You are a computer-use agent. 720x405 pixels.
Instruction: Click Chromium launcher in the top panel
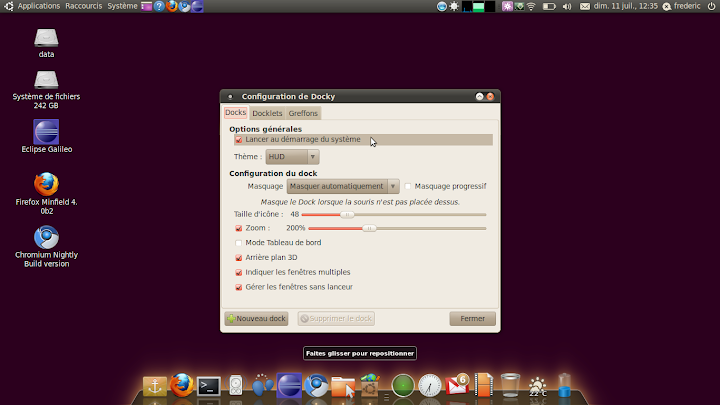tap(185, 6)
